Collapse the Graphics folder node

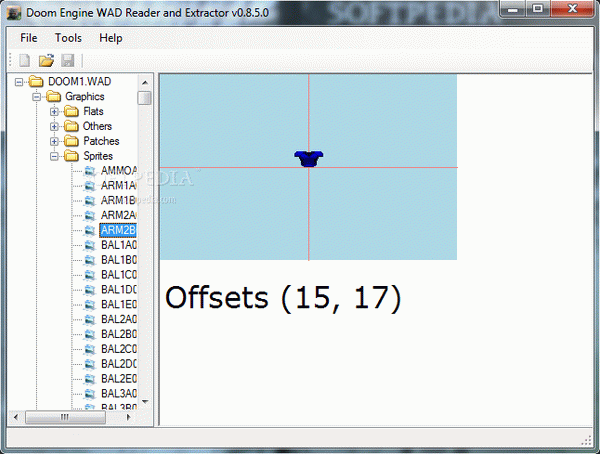[x=36, y=97]
